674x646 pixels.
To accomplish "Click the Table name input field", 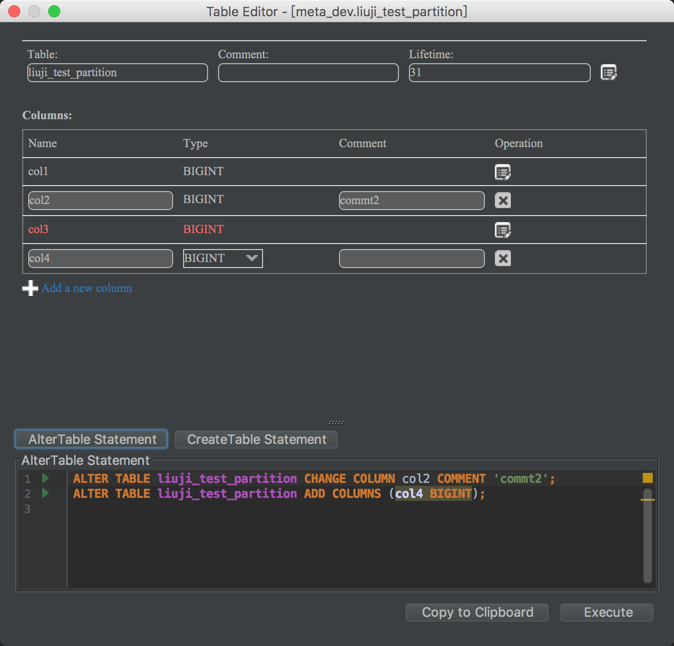I will pos(117,73).
